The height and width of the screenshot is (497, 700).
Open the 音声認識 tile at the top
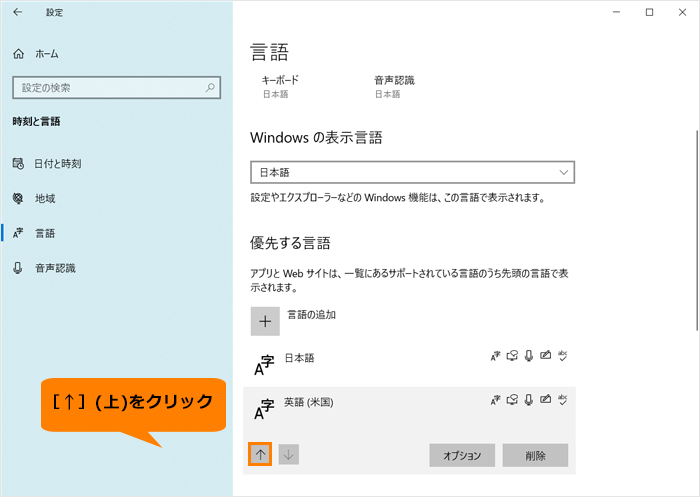[x=394, y=87]
